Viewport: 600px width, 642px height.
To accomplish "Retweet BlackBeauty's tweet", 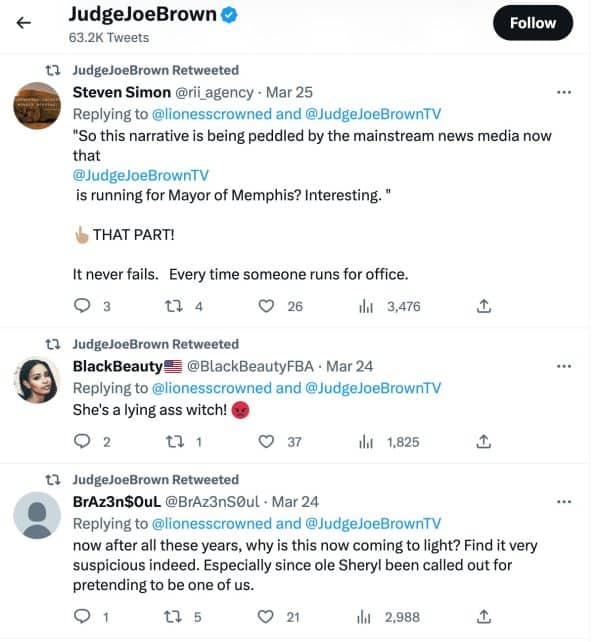I will click(176, 441).
